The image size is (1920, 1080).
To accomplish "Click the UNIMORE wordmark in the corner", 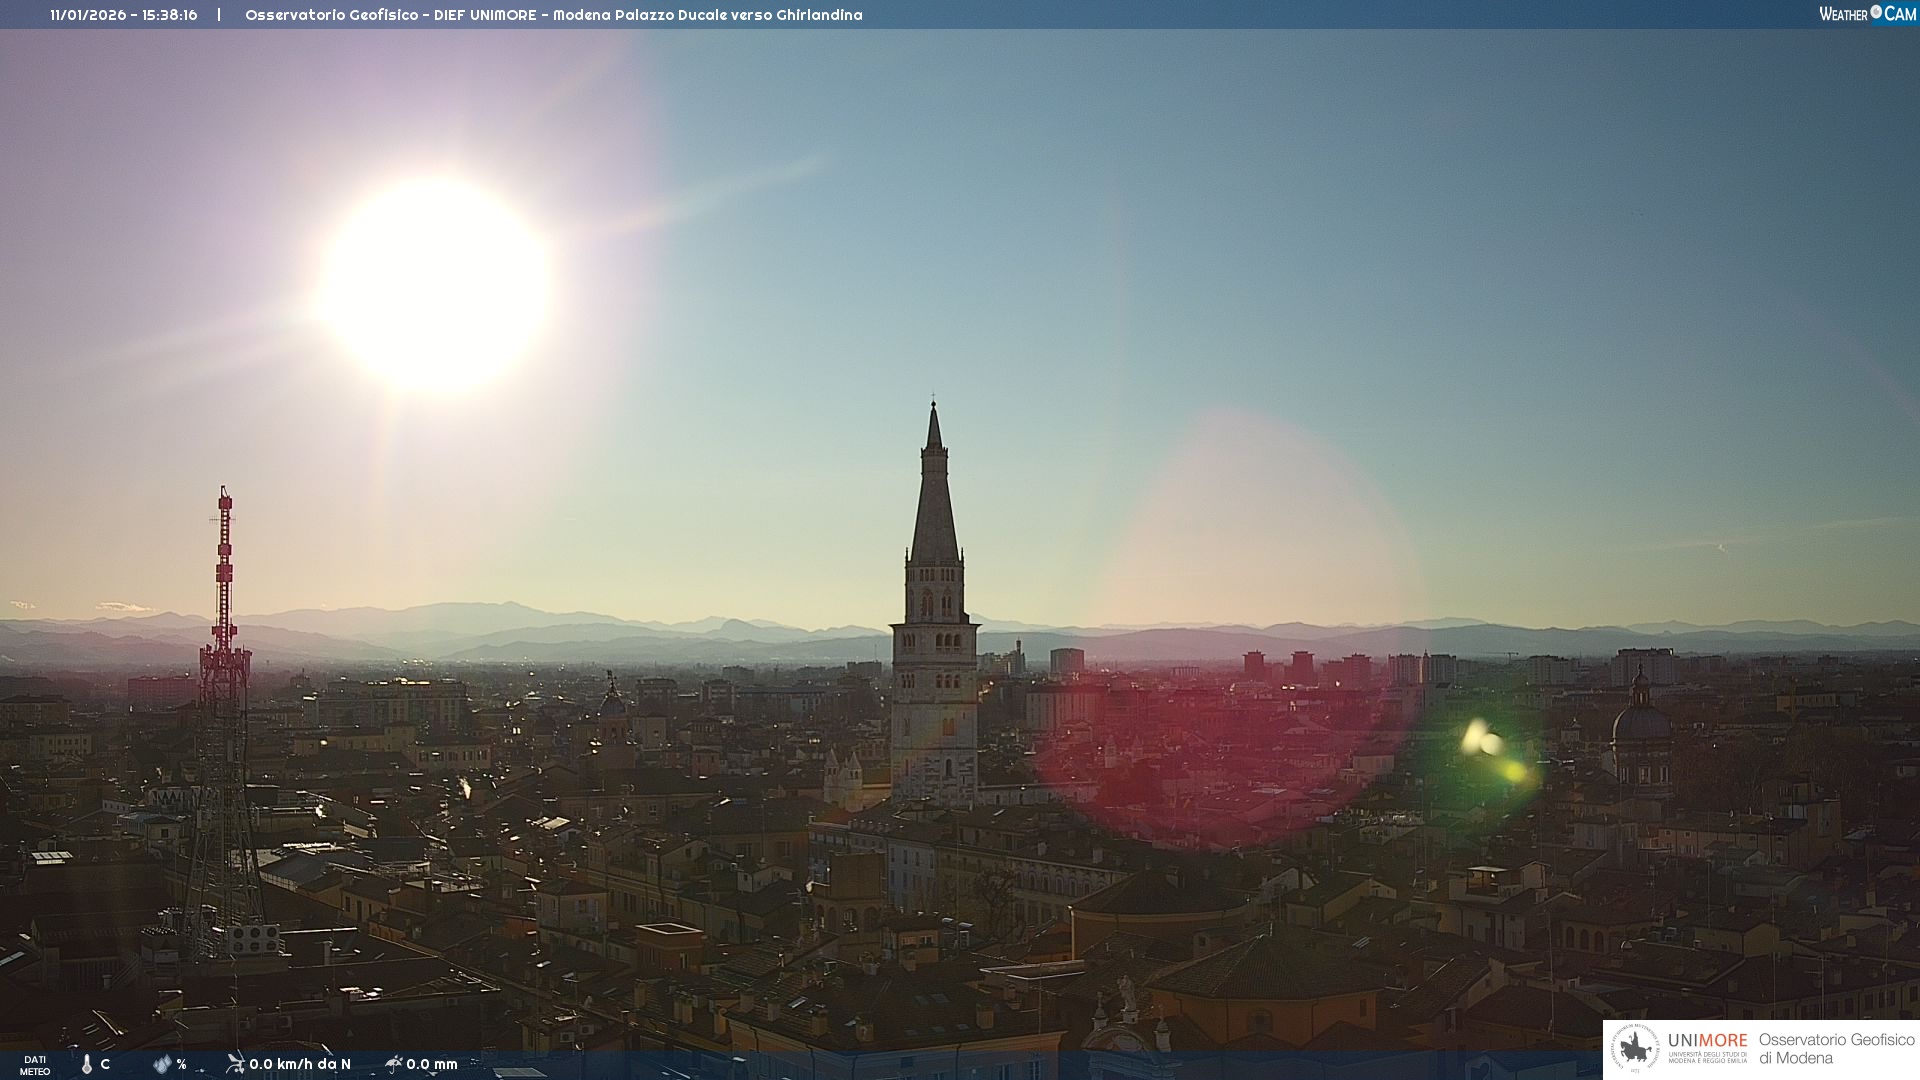I will pos(1707,1041).
